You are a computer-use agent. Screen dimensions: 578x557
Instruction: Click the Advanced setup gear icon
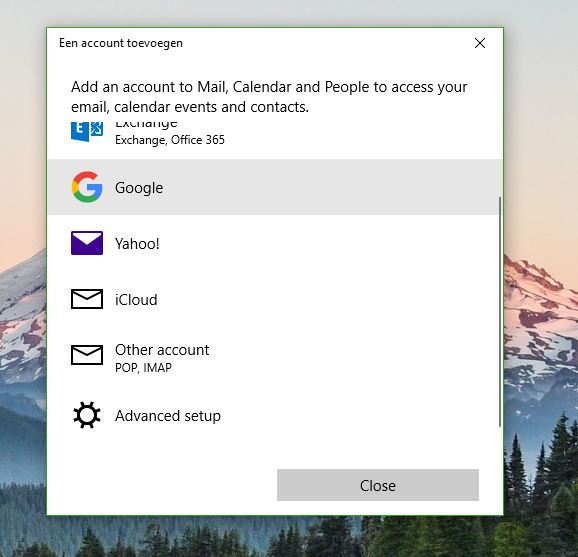tap(87, 415)
